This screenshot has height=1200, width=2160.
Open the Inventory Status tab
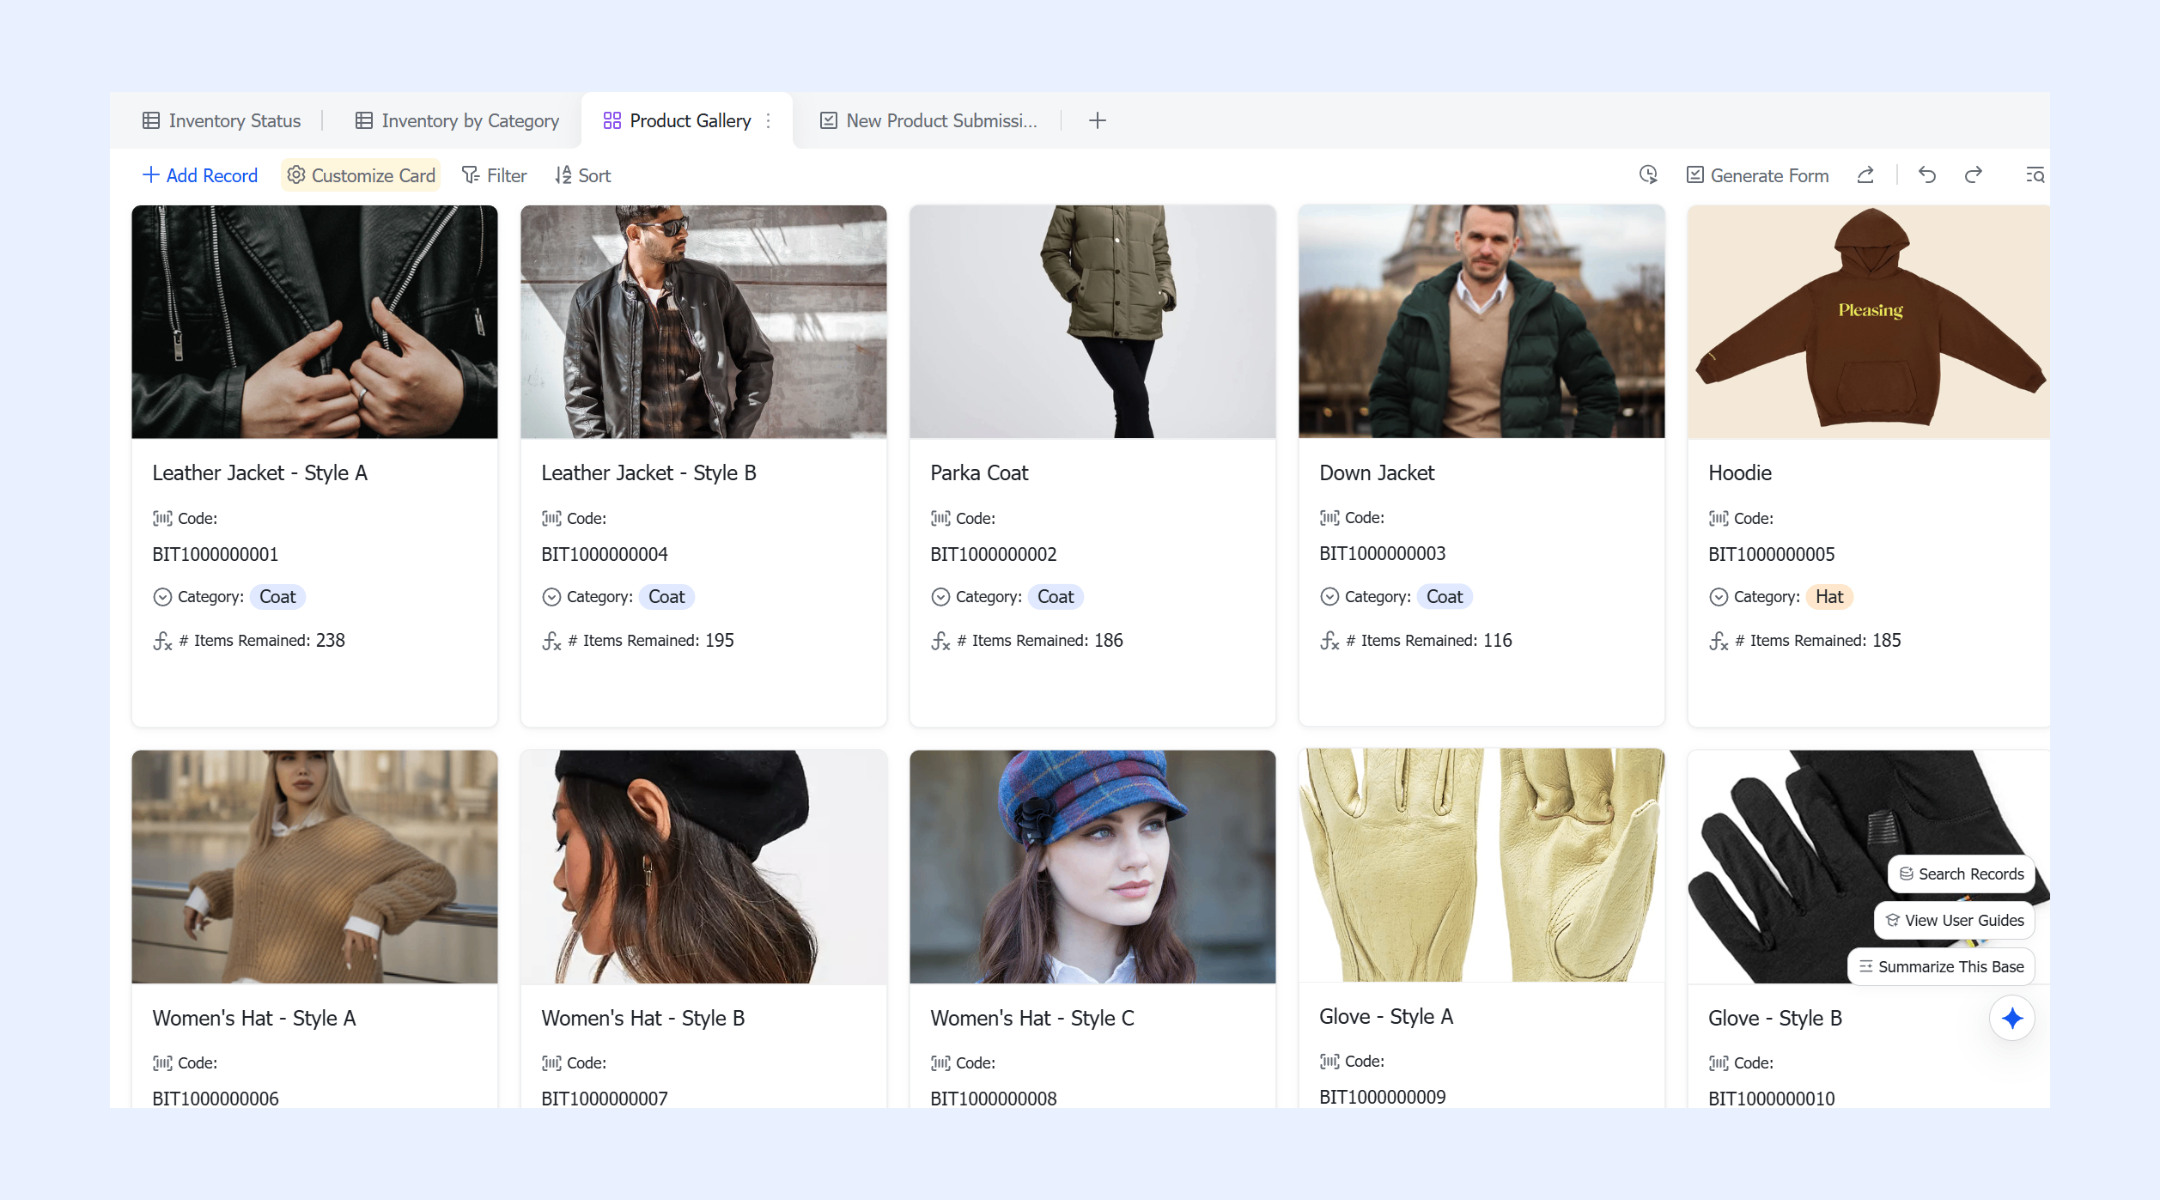click(x=222, y=121)
